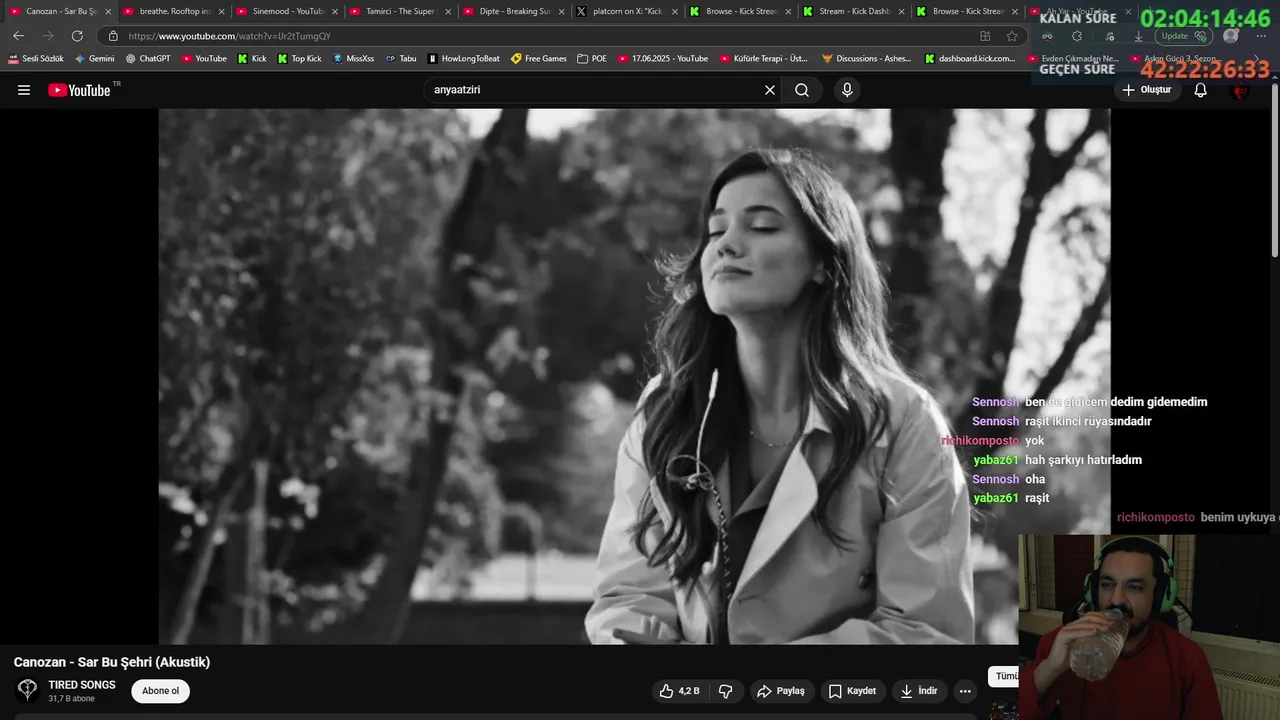Viewport: 1280px width, 720px height.
Task: Close the 'breathe. Rooftop' tab
Action: click(x=221, y=11)
